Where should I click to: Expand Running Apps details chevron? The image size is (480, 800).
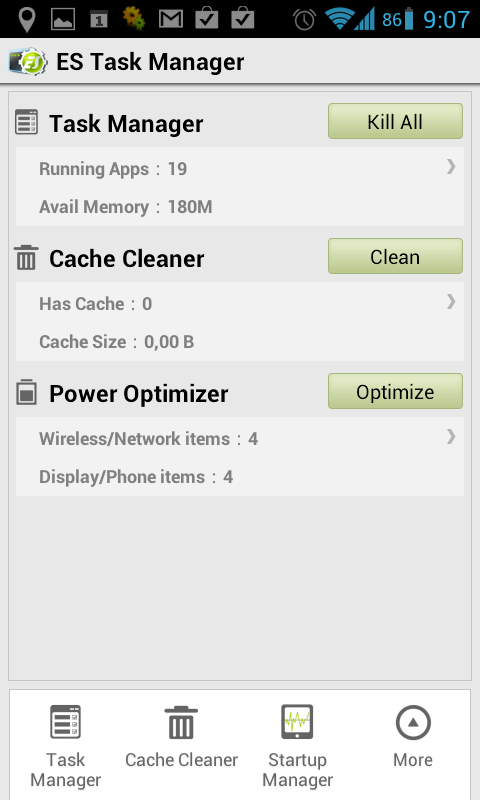pos(450,167)
